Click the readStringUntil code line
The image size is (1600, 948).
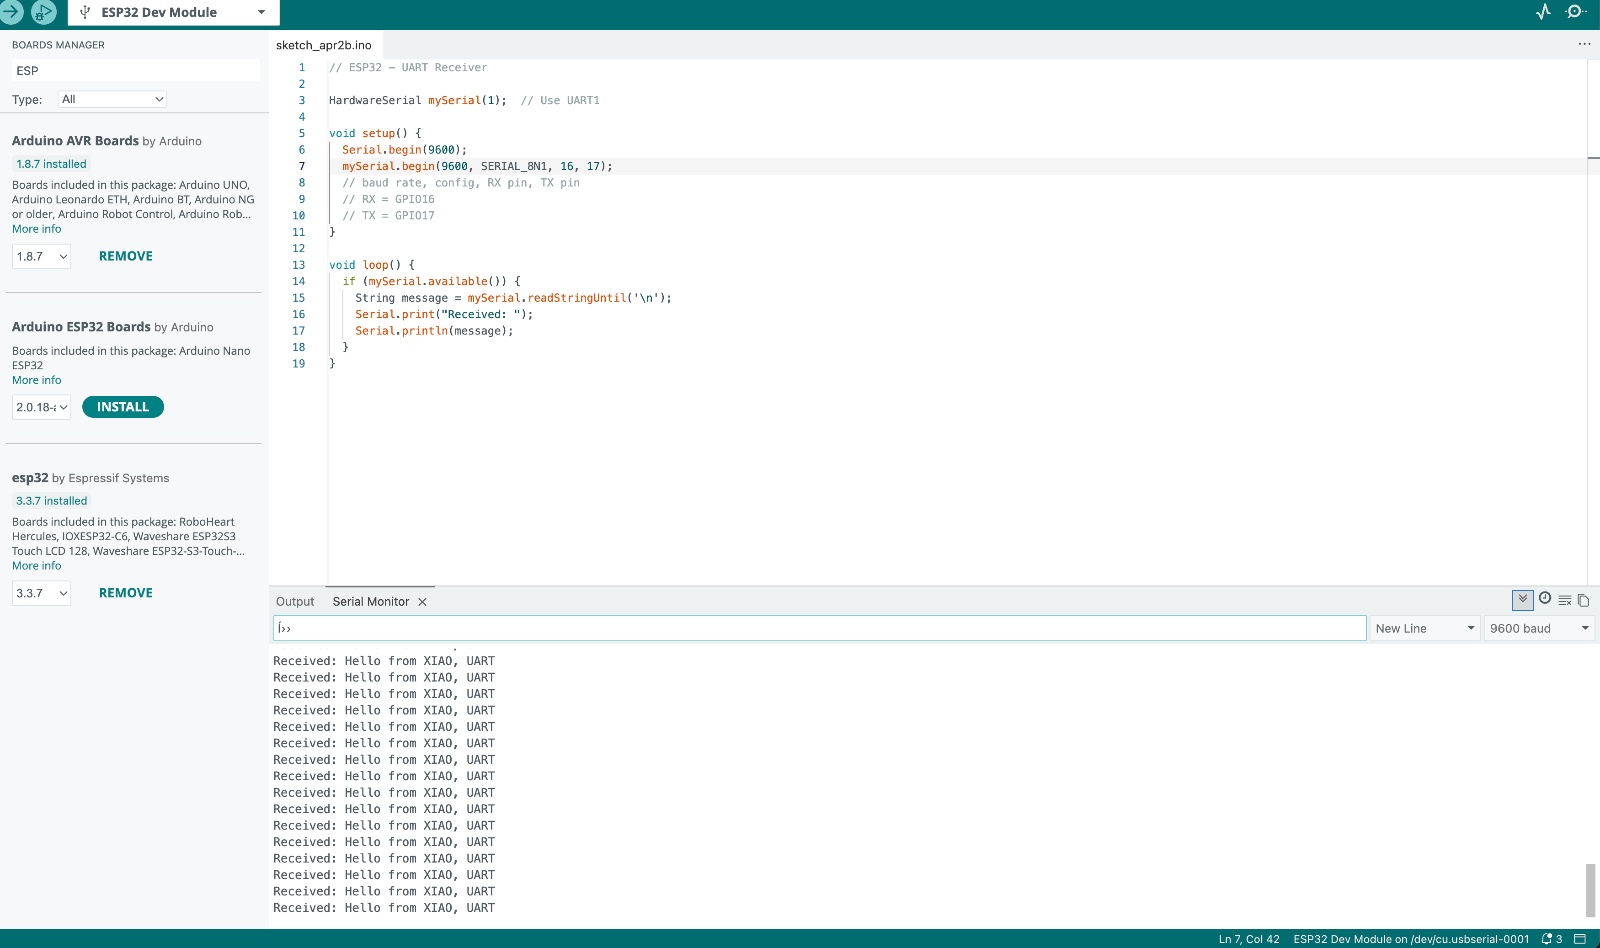pyautogui.click(x=513, y=298)
